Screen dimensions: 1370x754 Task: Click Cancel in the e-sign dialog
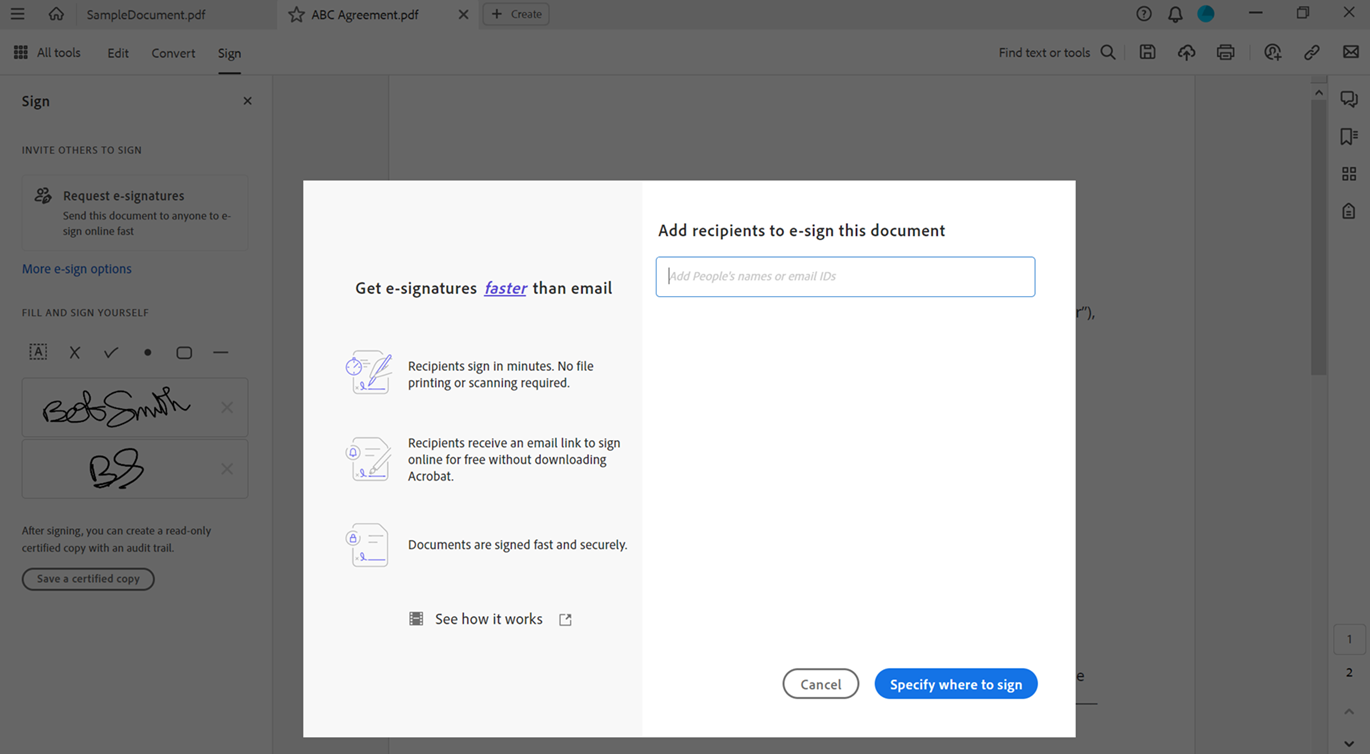coord(820,684)
